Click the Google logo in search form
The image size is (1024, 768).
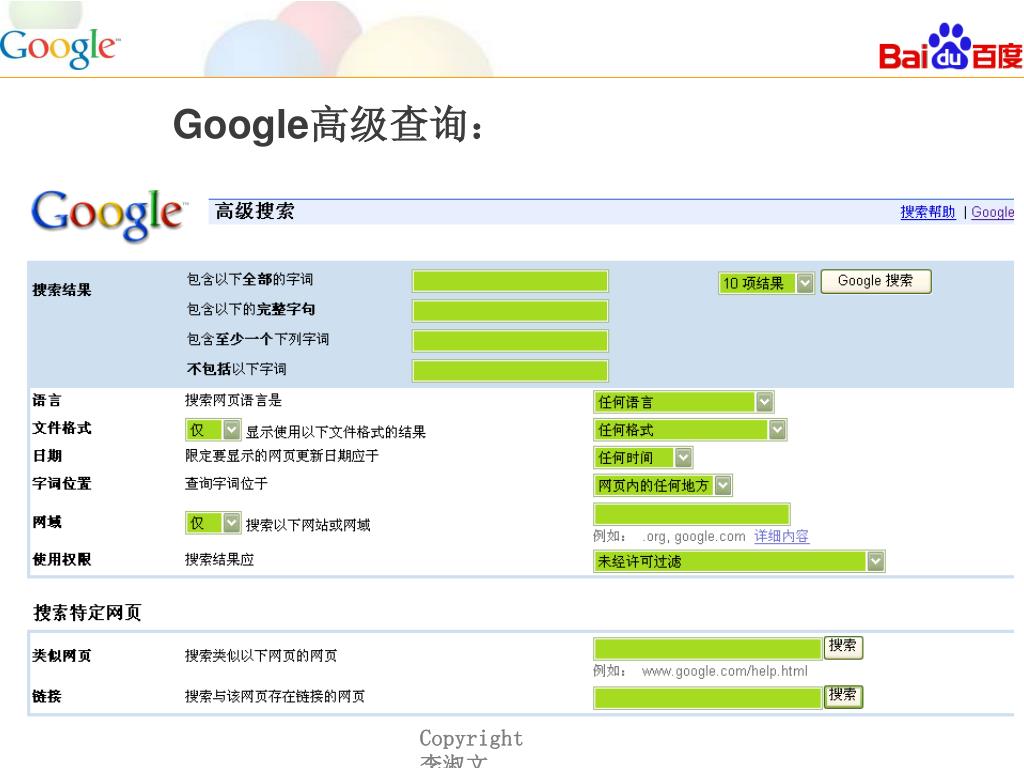tap(108, 215)
